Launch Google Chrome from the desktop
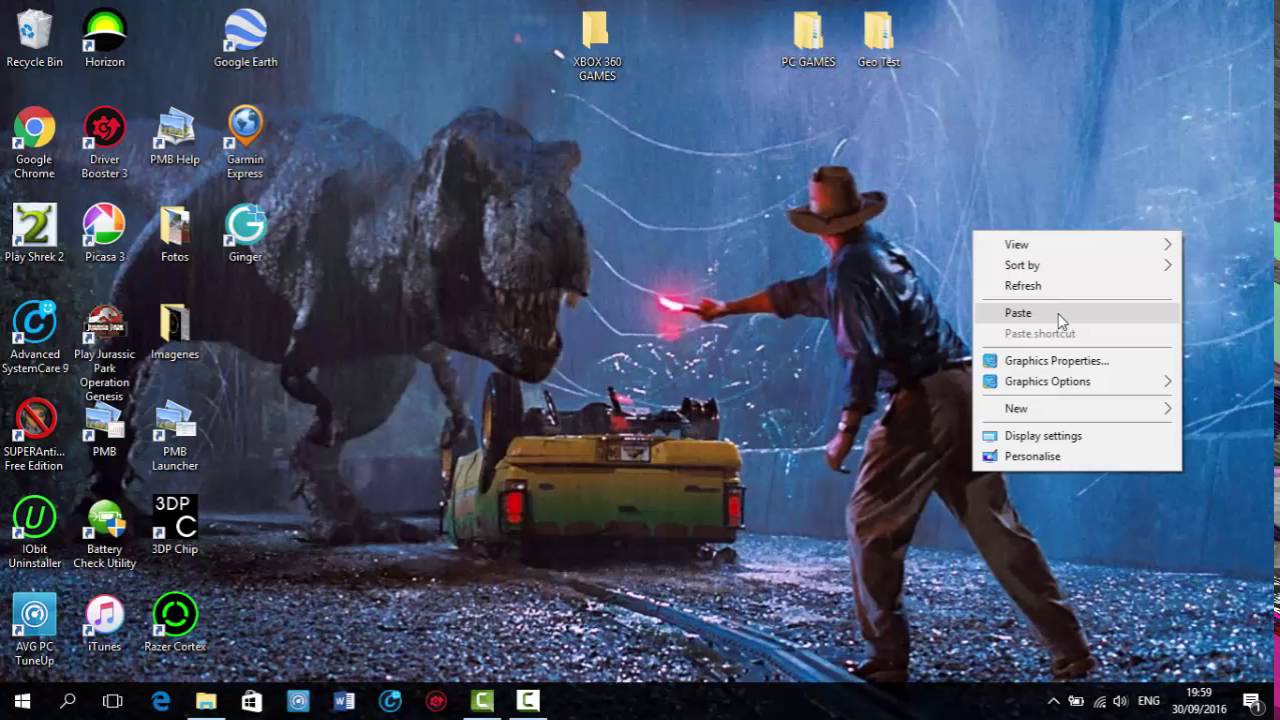The height and width of the screenshot is (720, 1280). 34,143
